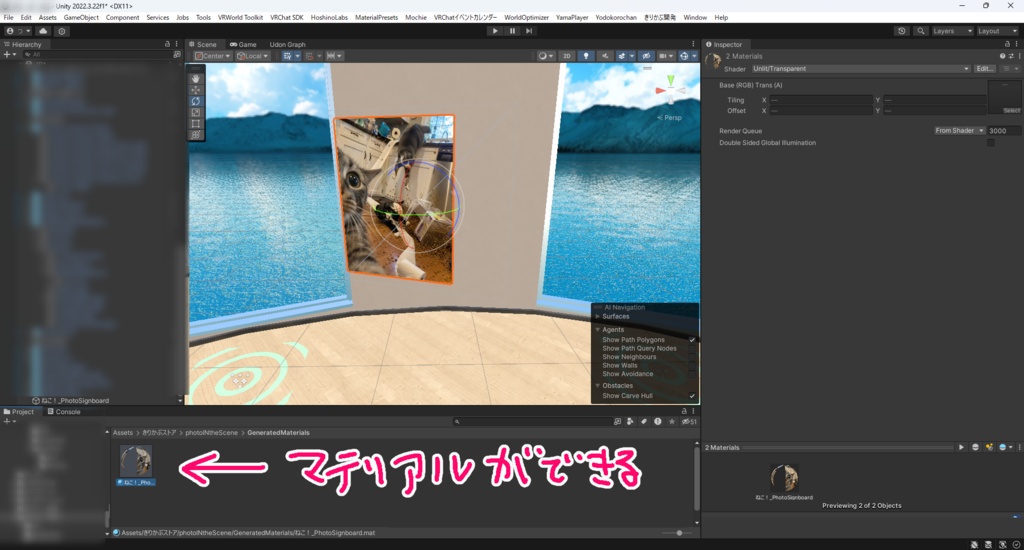1024x550 pixels.
Task: Switch to the Game tab
Action: 243,44
